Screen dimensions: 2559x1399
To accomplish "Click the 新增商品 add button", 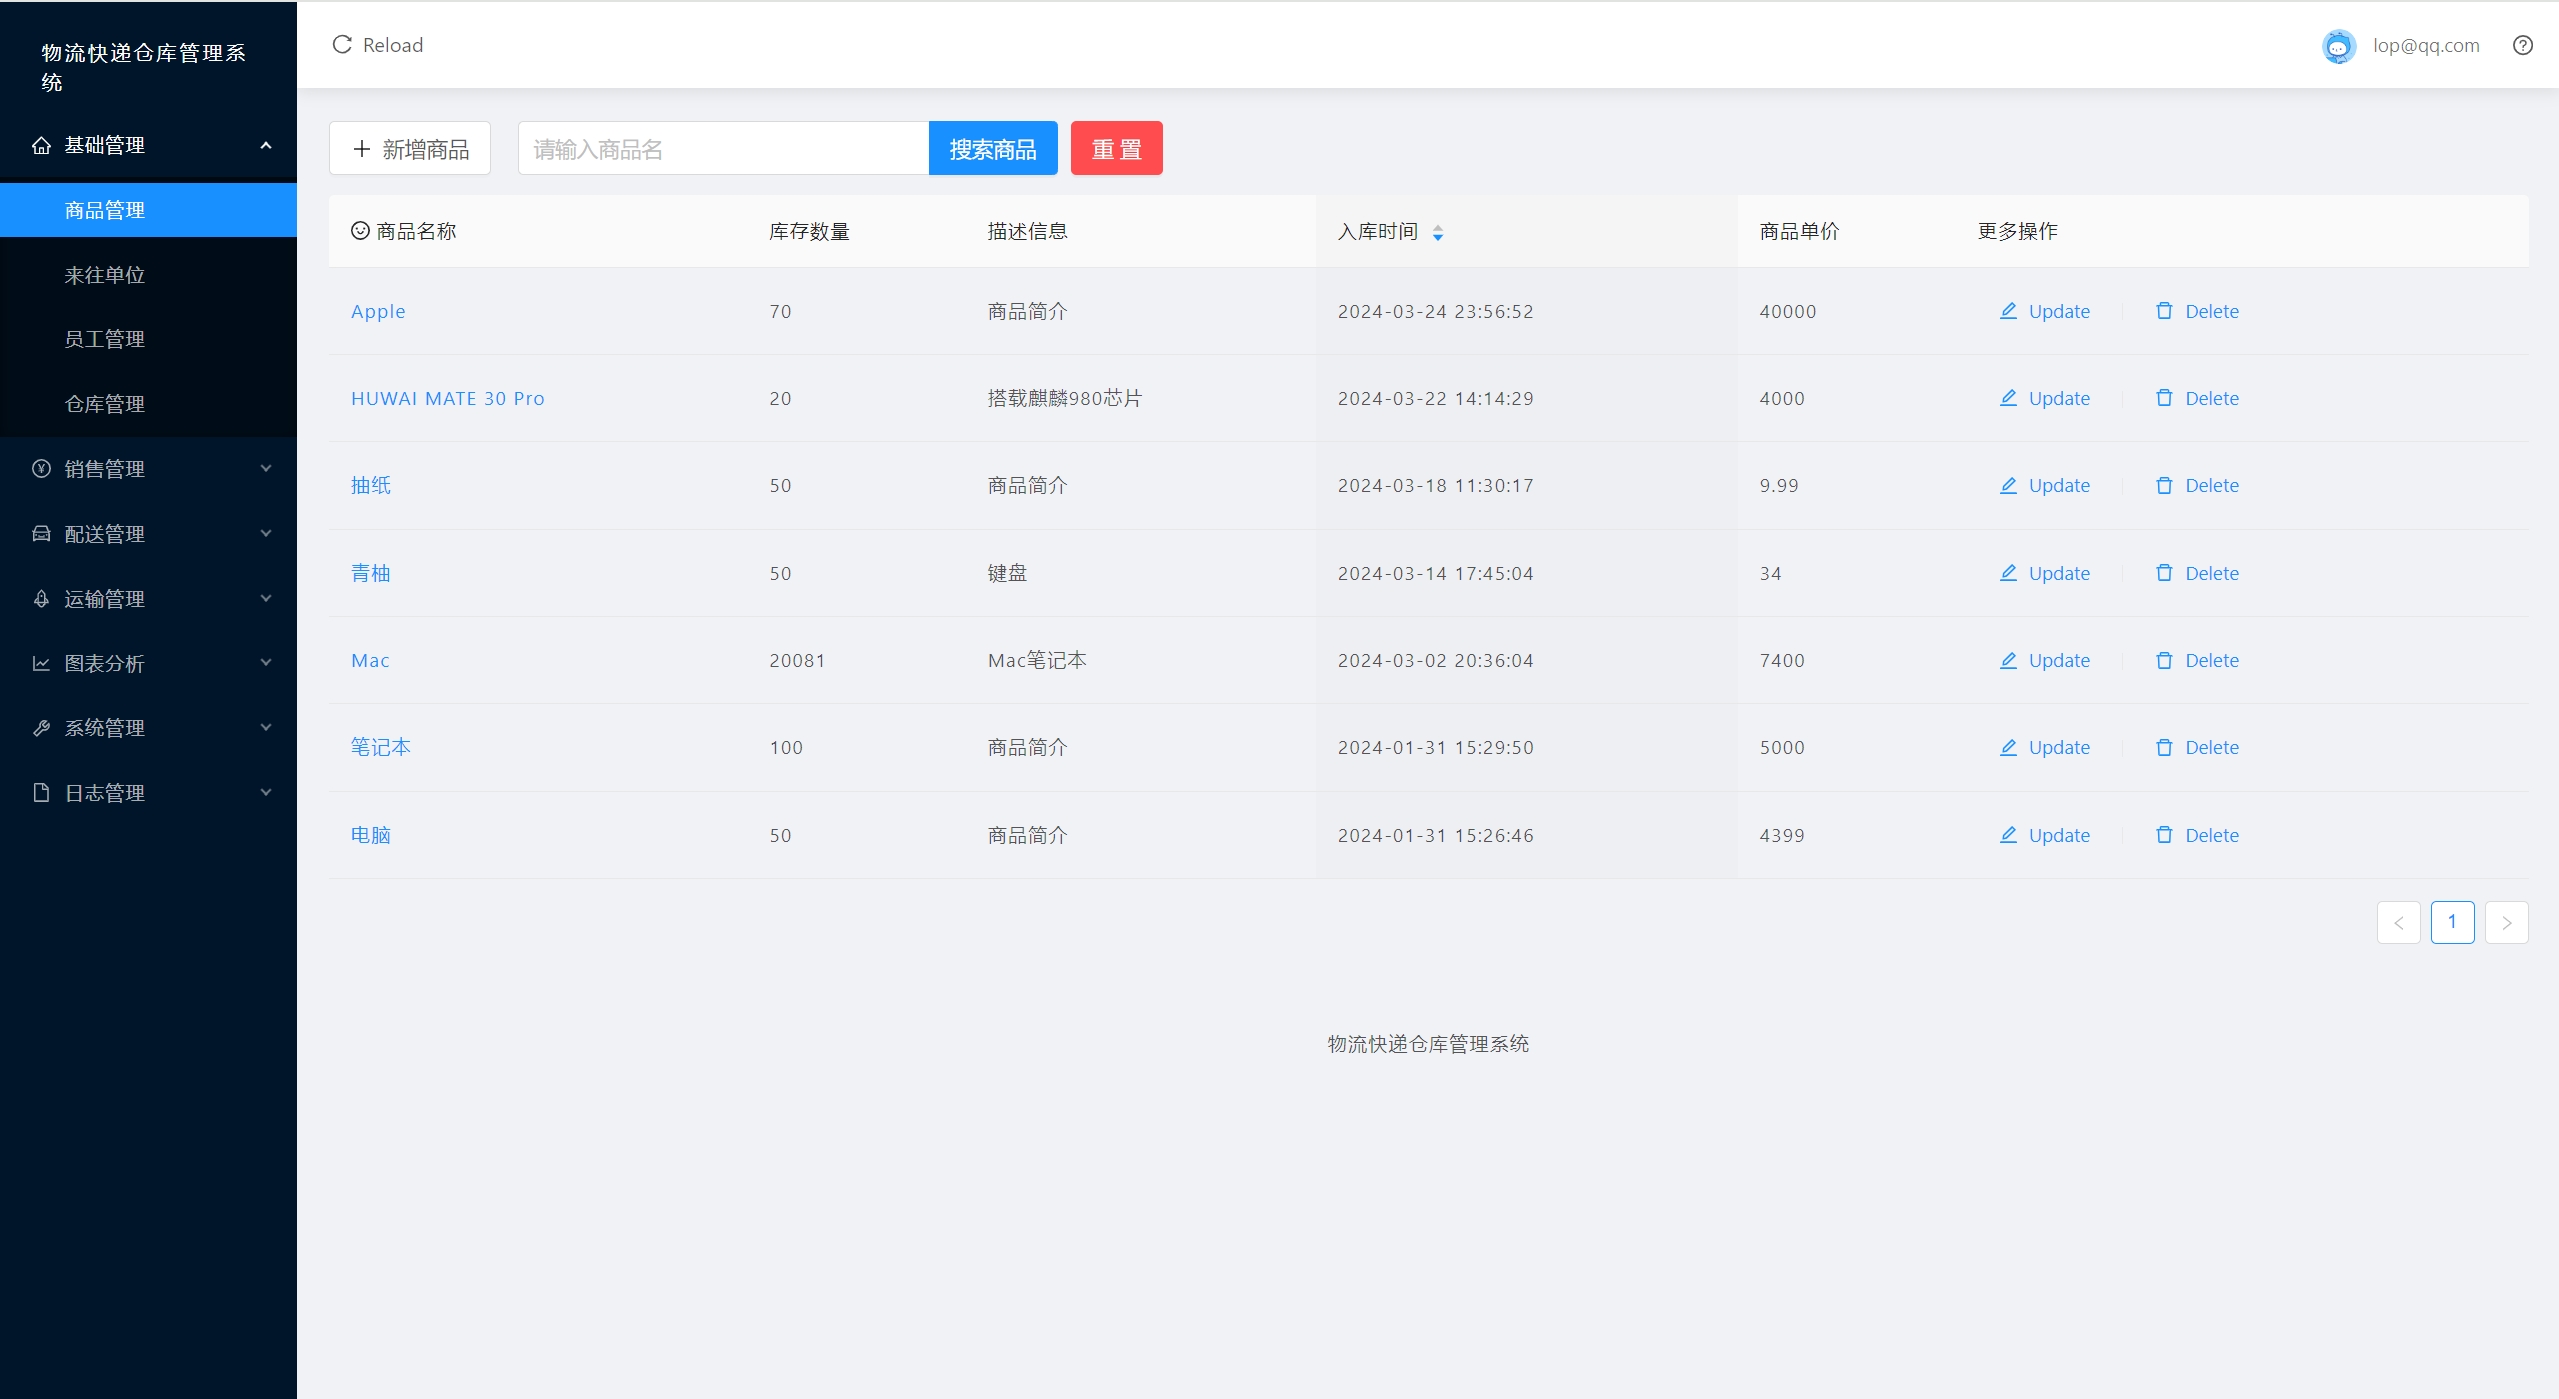I will pos(410,149).
